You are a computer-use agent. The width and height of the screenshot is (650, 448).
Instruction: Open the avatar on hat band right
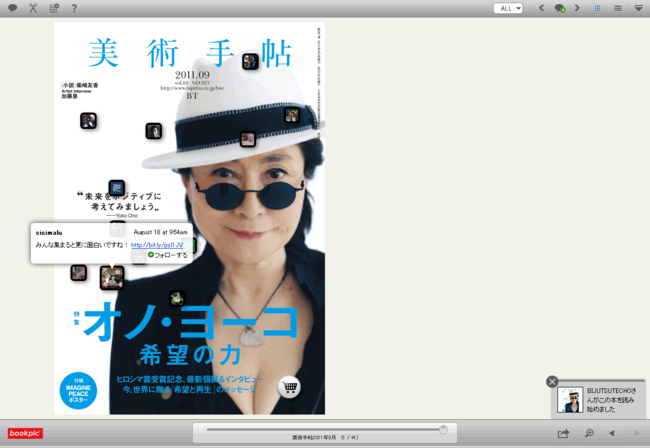pos(292,115)
